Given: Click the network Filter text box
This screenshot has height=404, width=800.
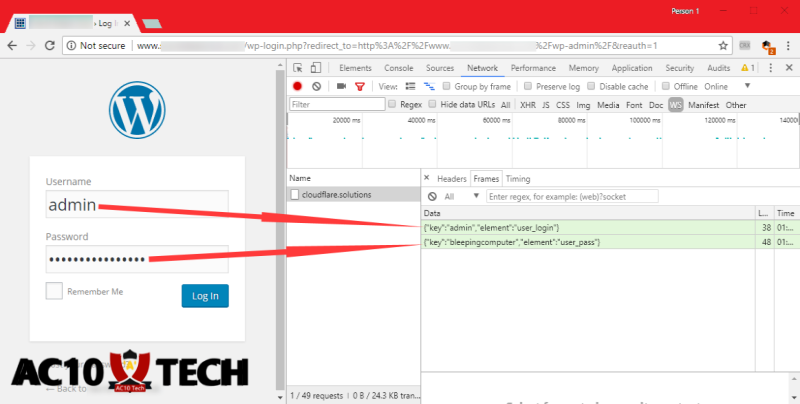Looking at the screenshot, I should click(337, 104).
